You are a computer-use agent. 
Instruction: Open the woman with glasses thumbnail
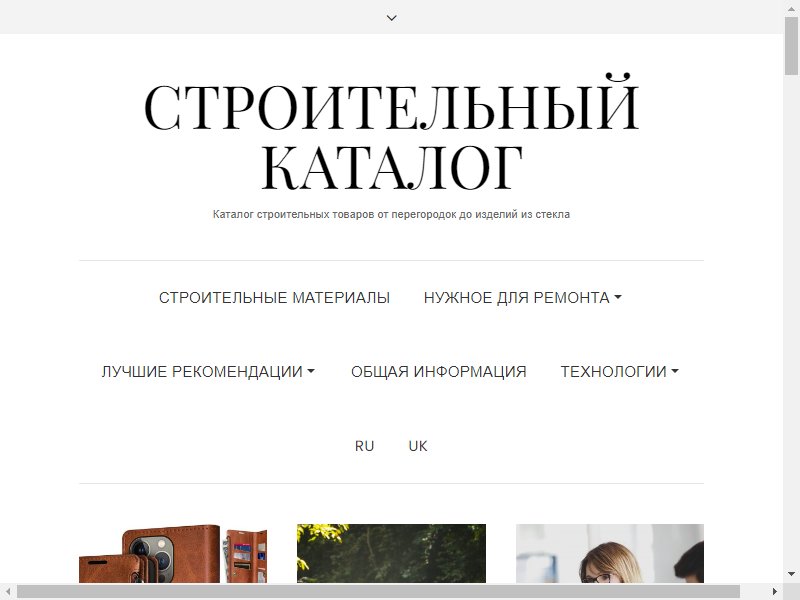tap(610, 553)
